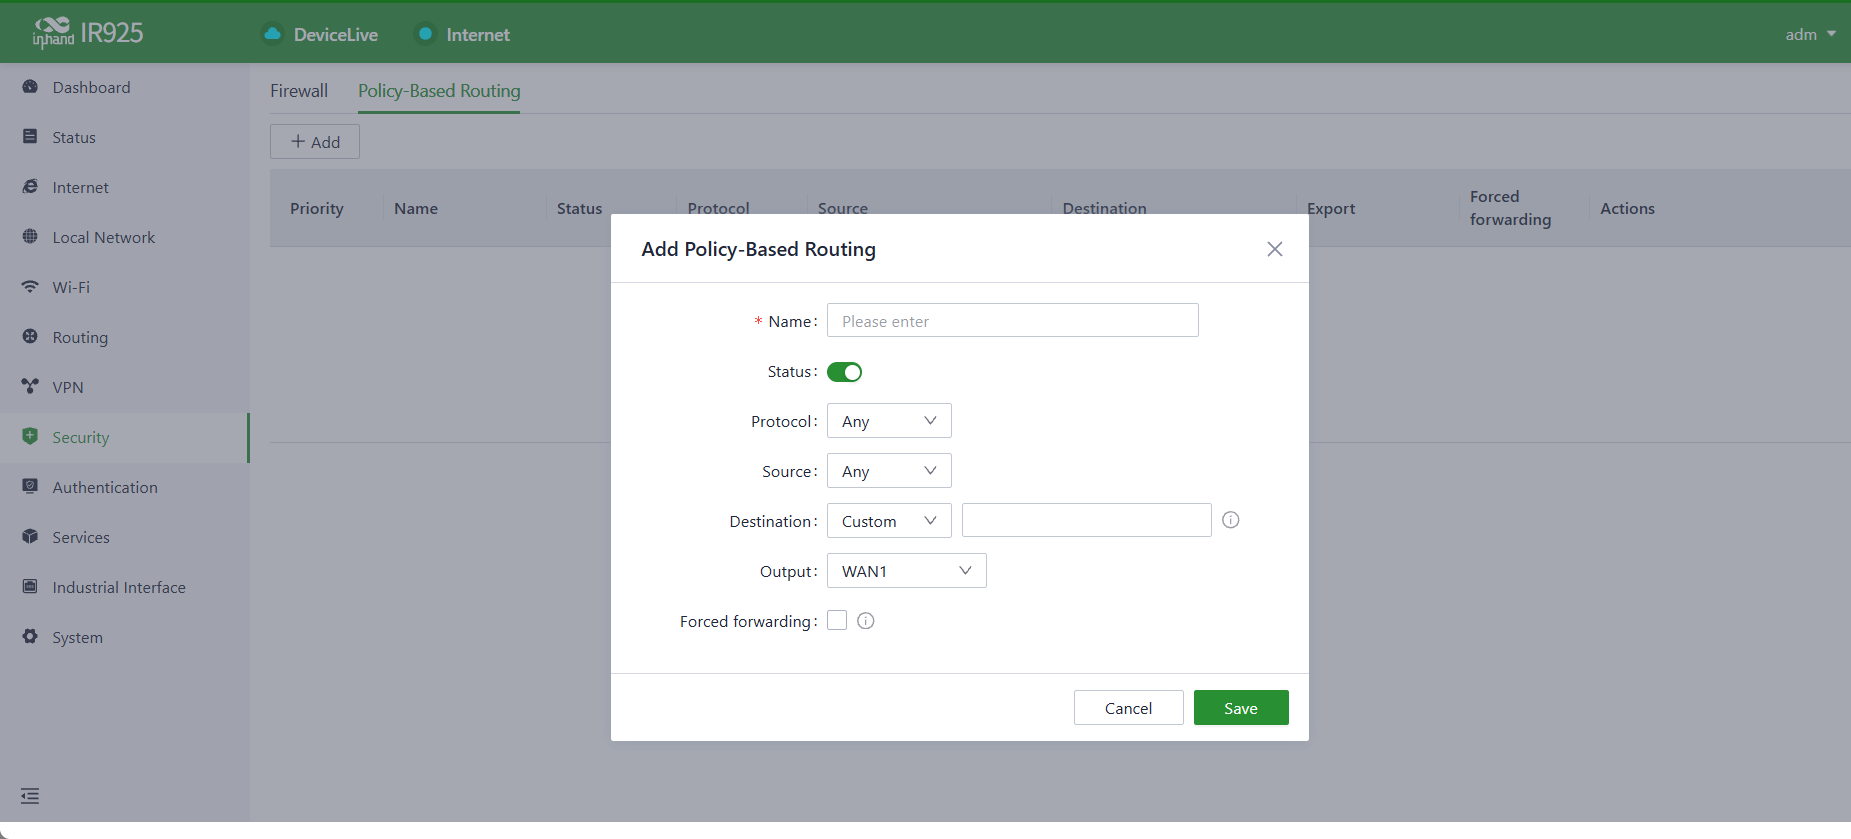Viewport: 1851px width, 839px height.
Task: Expand the Source dropdown
Action: (889, 471)
